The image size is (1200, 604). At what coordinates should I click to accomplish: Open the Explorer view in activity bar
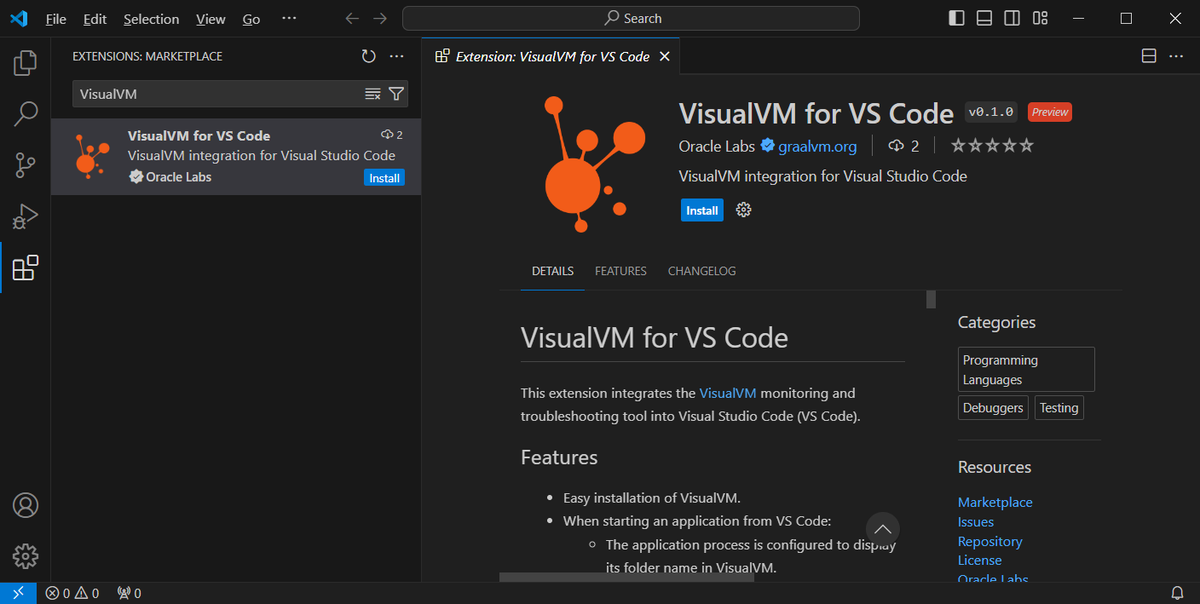click(x=25, y=63)
